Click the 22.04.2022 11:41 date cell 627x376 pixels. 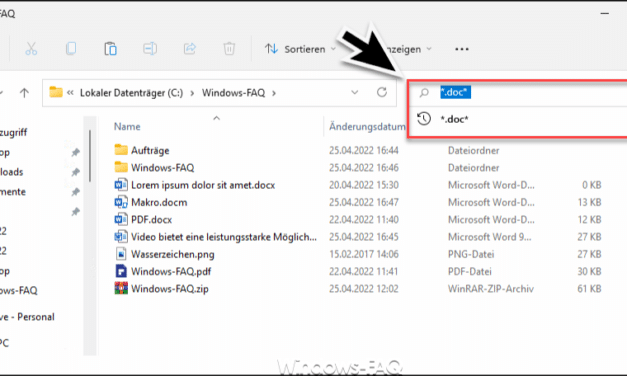coord(364,272)
